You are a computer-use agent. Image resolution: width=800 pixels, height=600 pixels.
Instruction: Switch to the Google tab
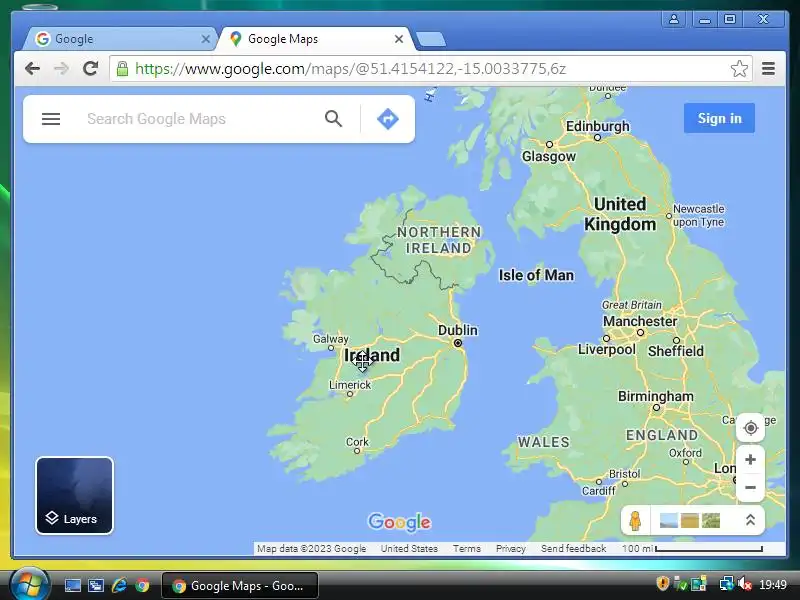(x=120, y=39)
